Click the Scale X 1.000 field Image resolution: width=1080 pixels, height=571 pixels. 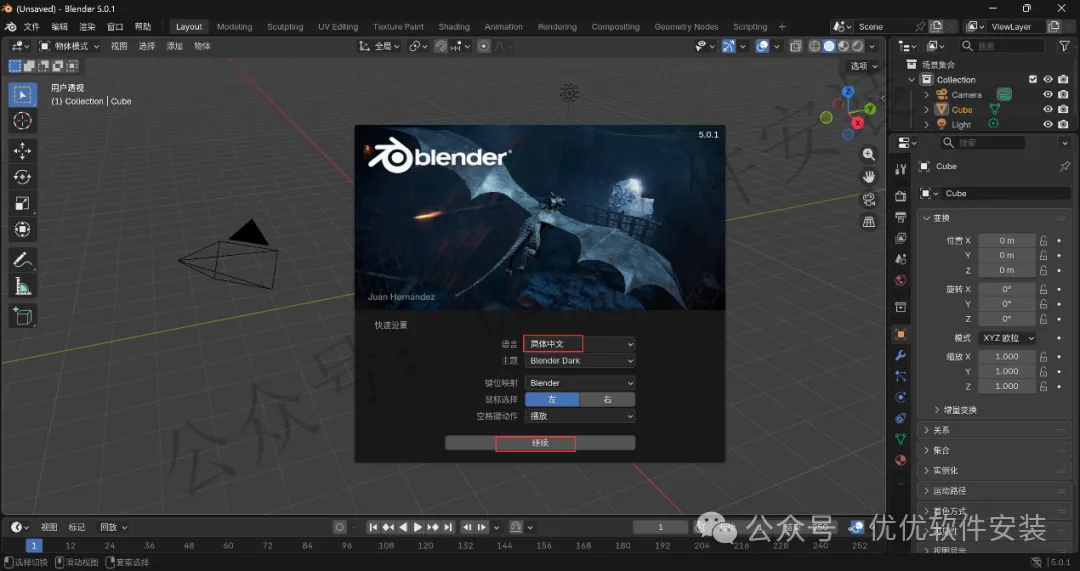[1007, 357]
